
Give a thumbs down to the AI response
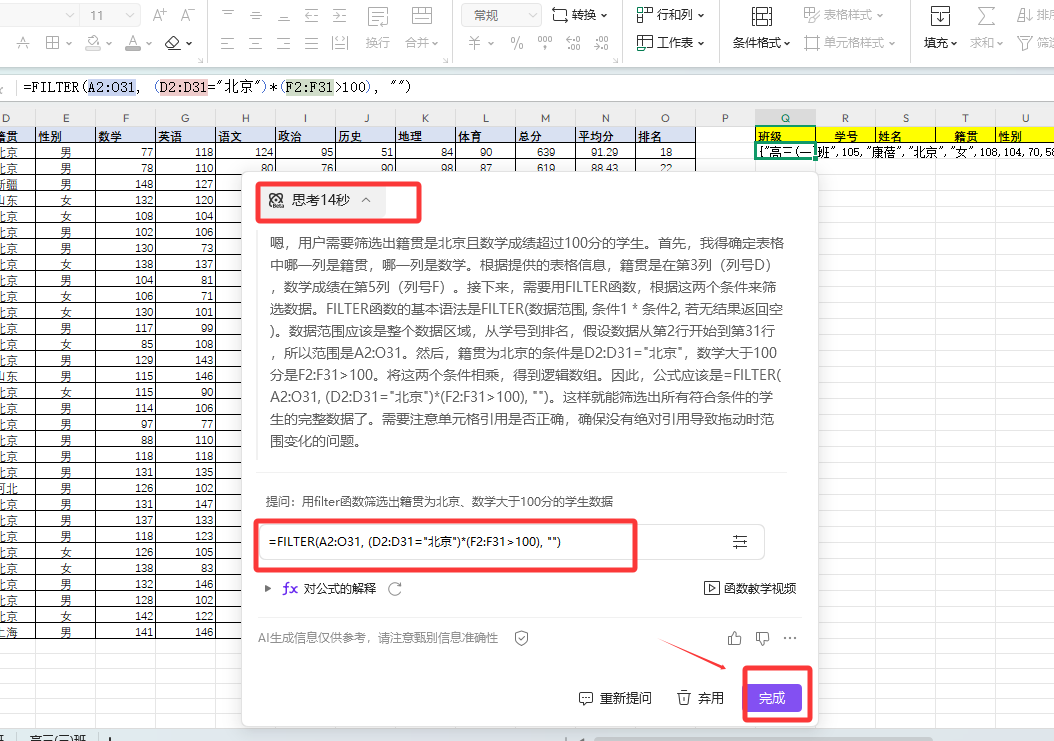763,638
